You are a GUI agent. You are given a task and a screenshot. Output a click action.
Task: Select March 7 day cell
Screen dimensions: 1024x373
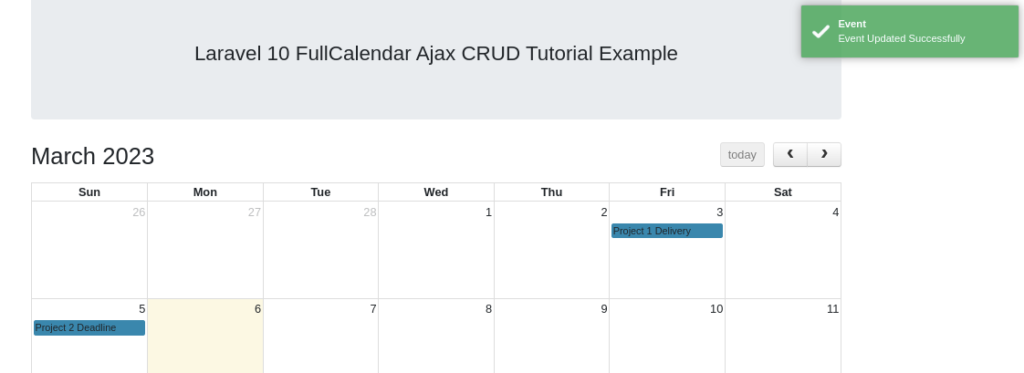click(321, 336)
